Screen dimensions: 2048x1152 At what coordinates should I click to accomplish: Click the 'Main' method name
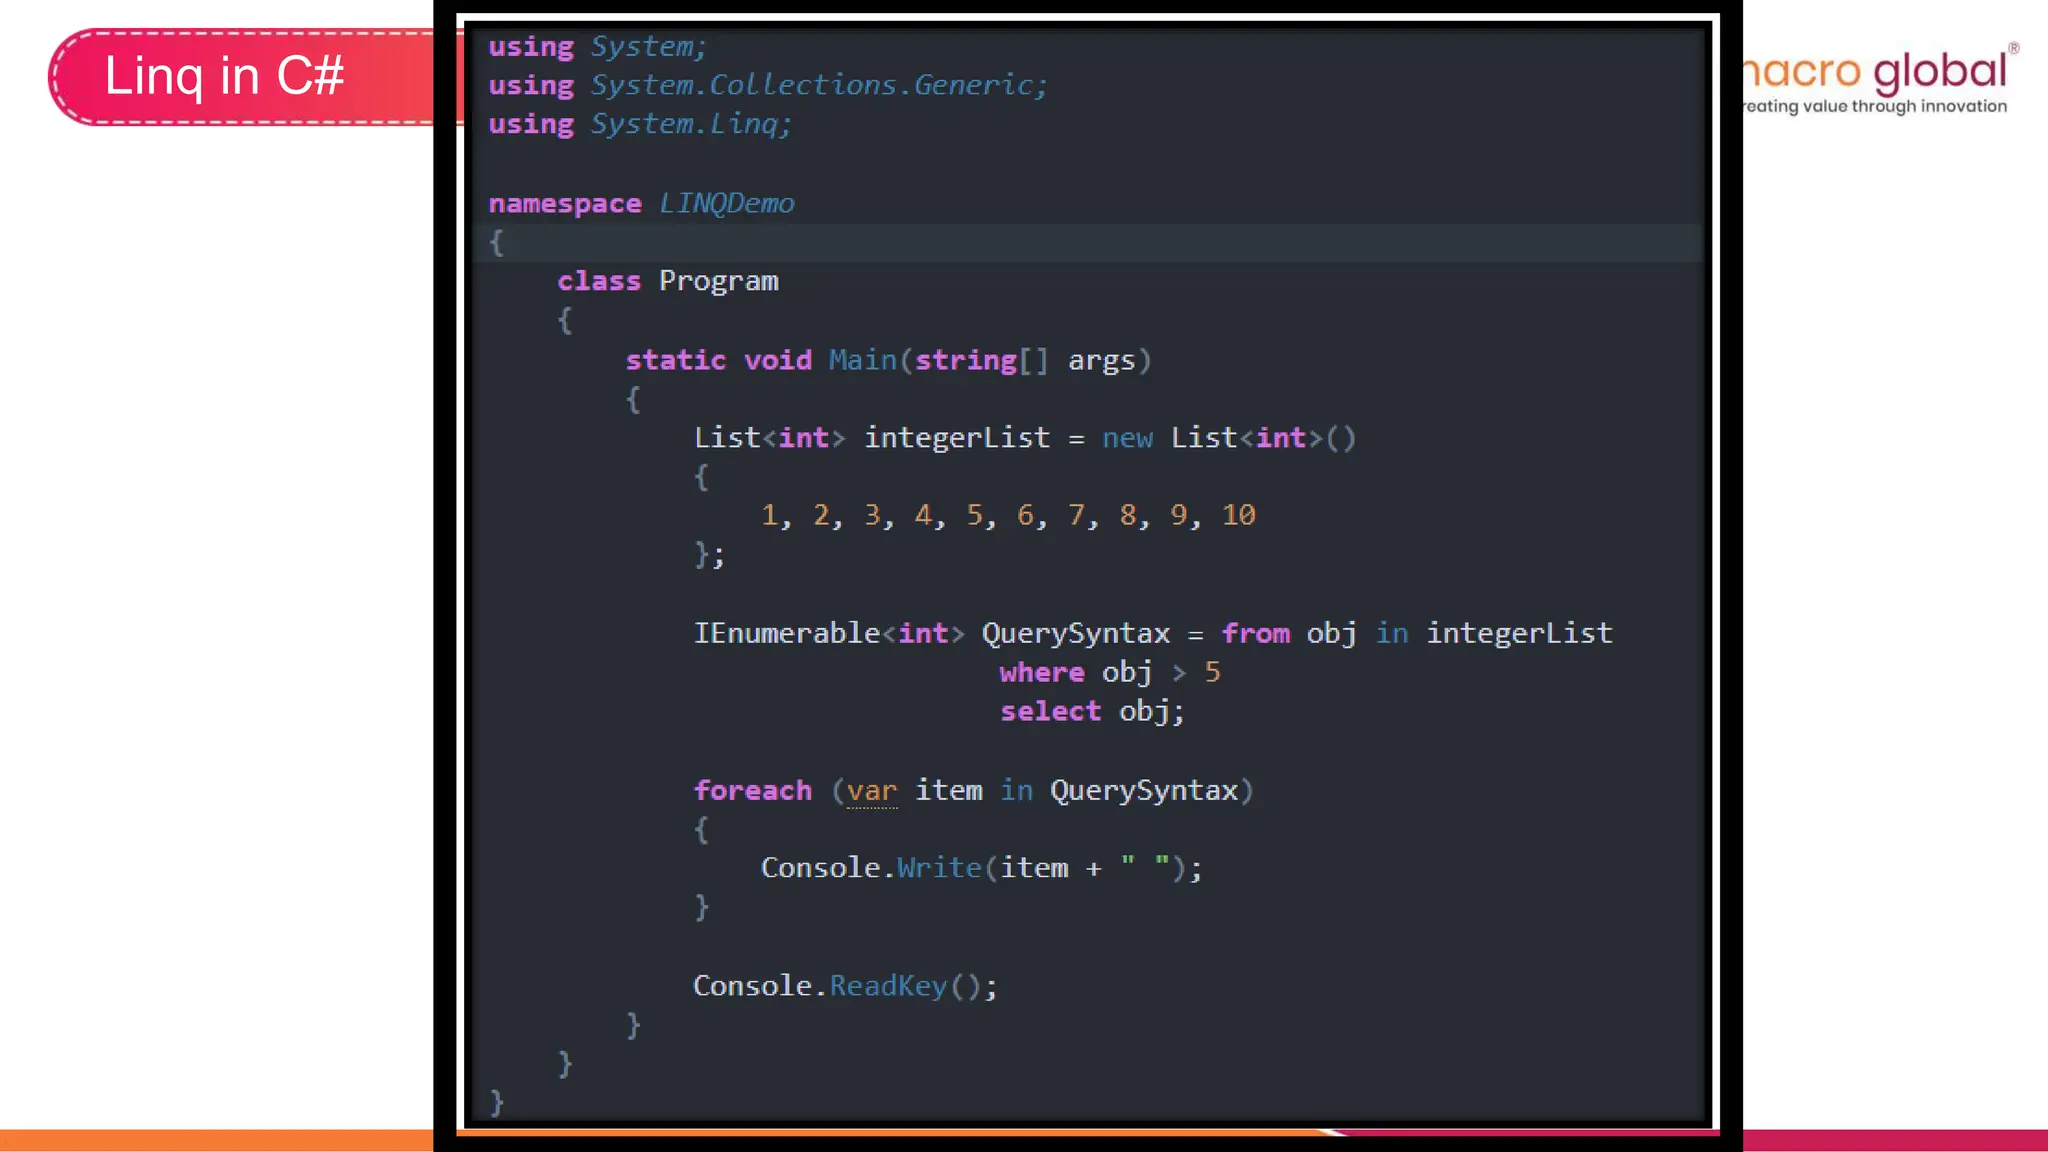tap(862, 360)
